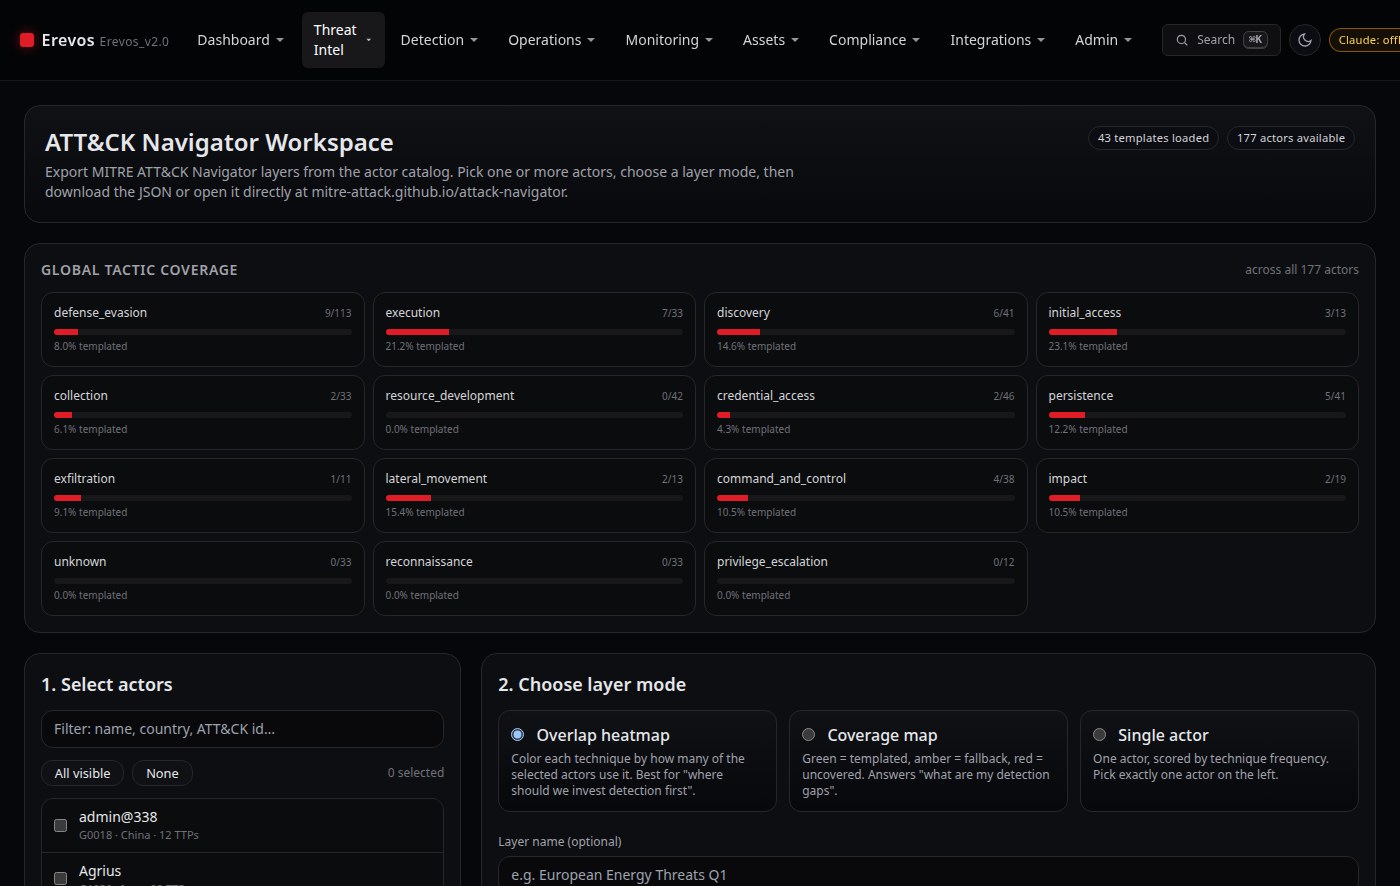Click the "Erevos_v2.0" version label
This screenshot has height=886, width=1400.
(134, 41)
